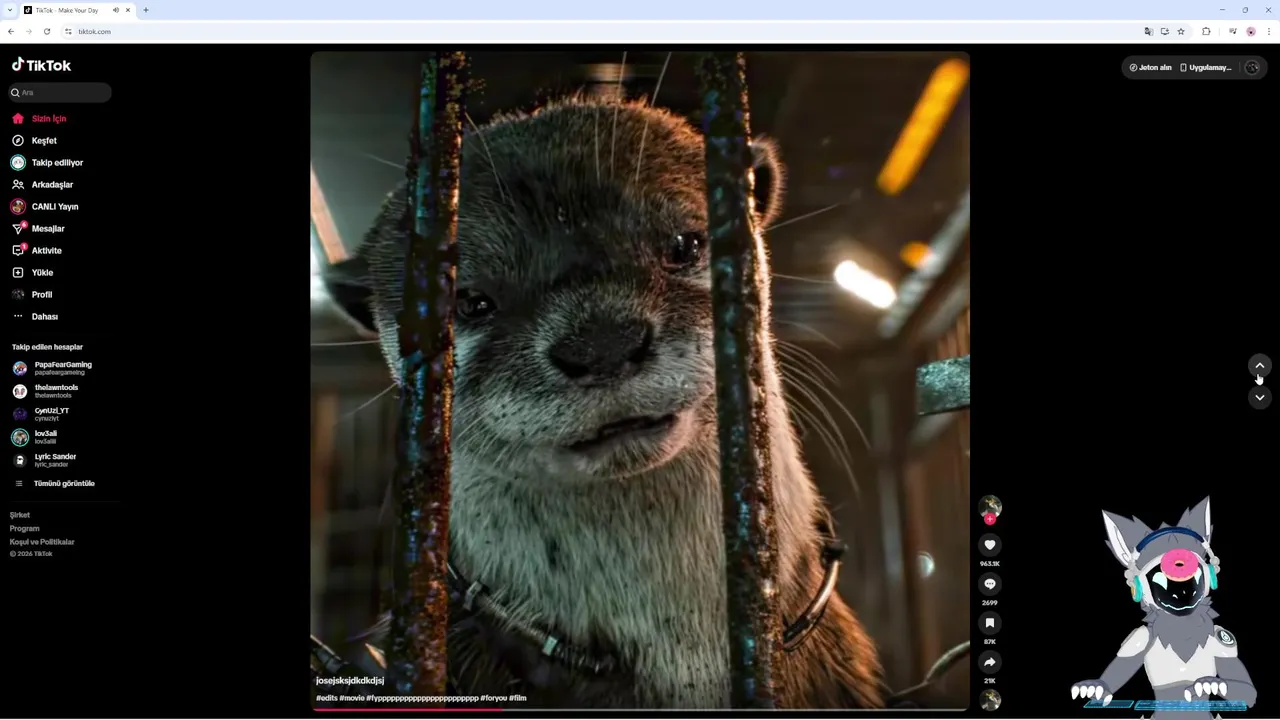Open thelawntools account

[46, 391]
